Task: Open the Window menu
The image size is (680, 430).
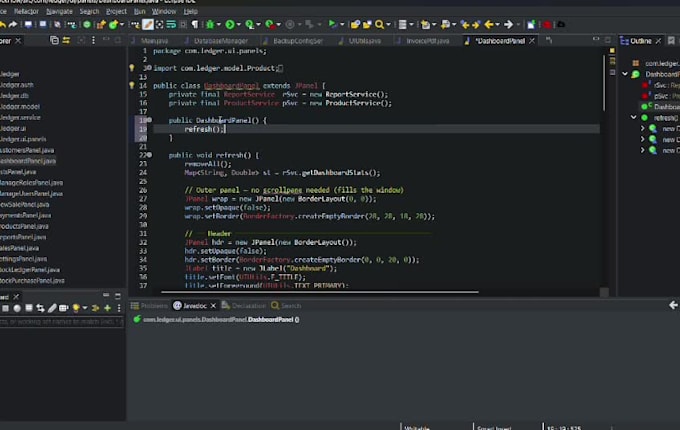Action: [164, 11]
